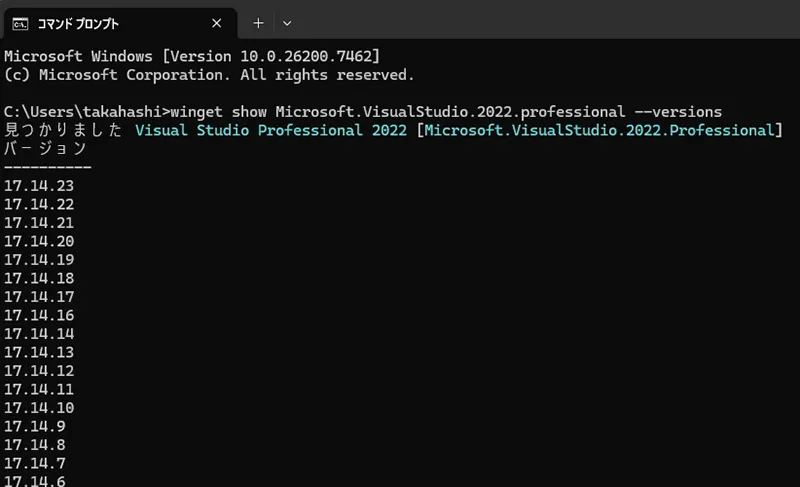Click the Microsoft Windows version line

(192, 56)
